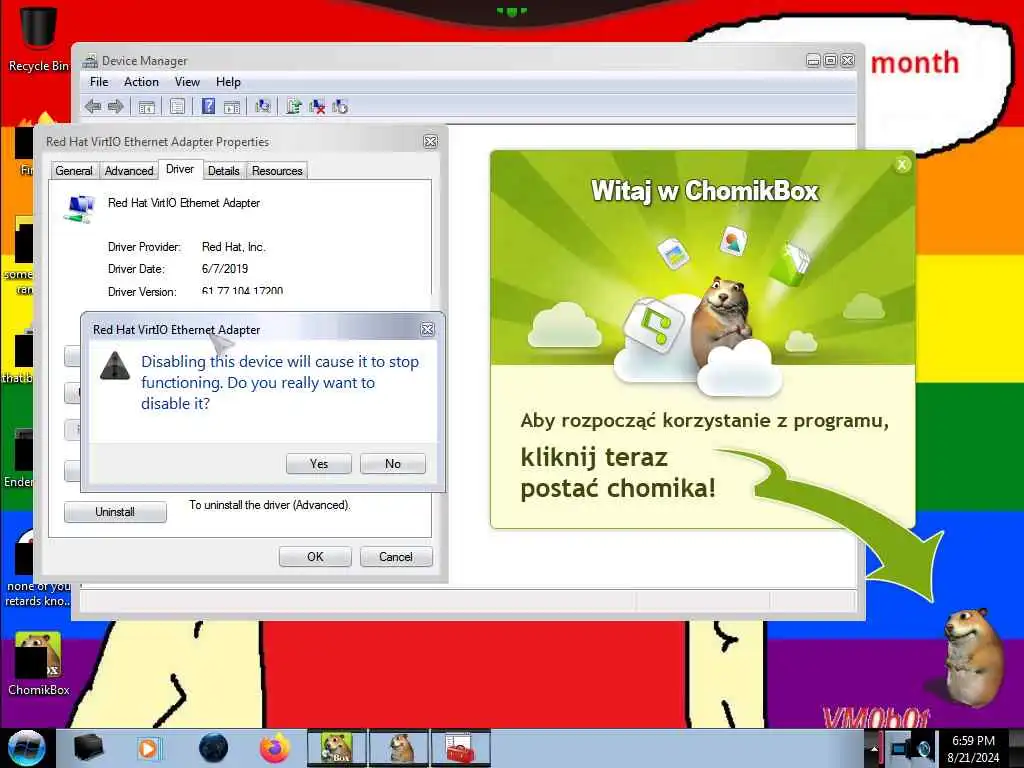
Task: Update driver software toolbar icon
Action: (293, 106)
